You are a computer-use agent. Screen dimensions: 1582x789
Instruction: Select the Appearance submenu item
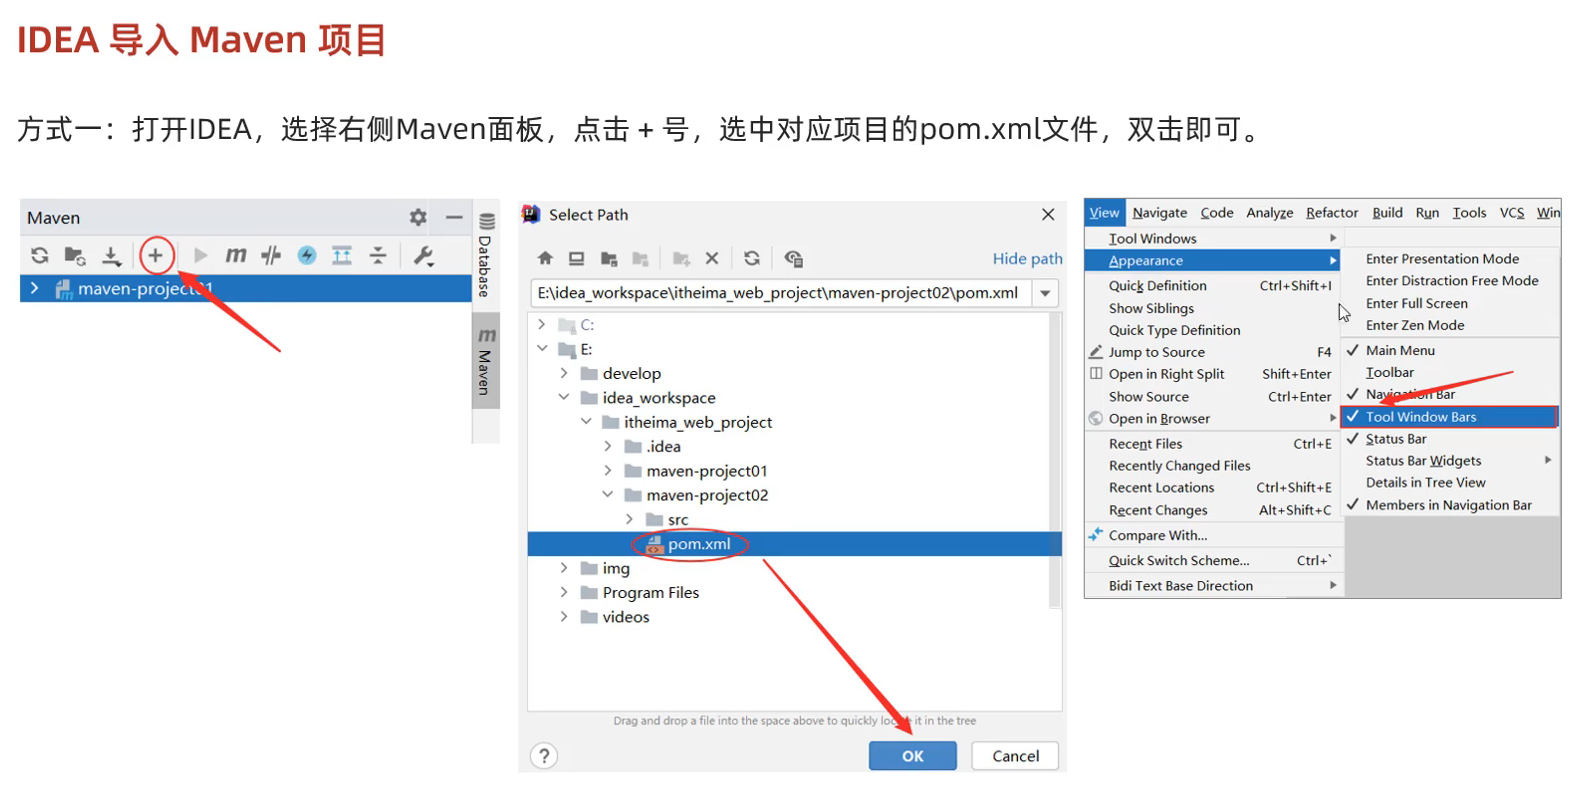pos(1145,261)
